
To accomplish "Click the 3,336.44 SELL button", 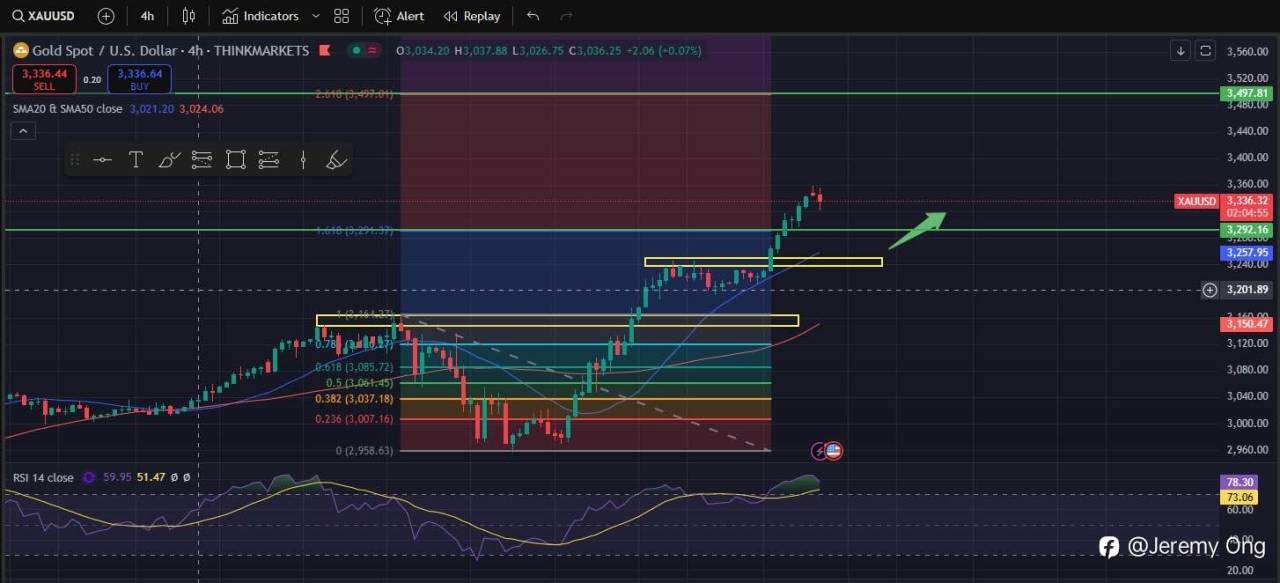I will [x=44, y=79].
